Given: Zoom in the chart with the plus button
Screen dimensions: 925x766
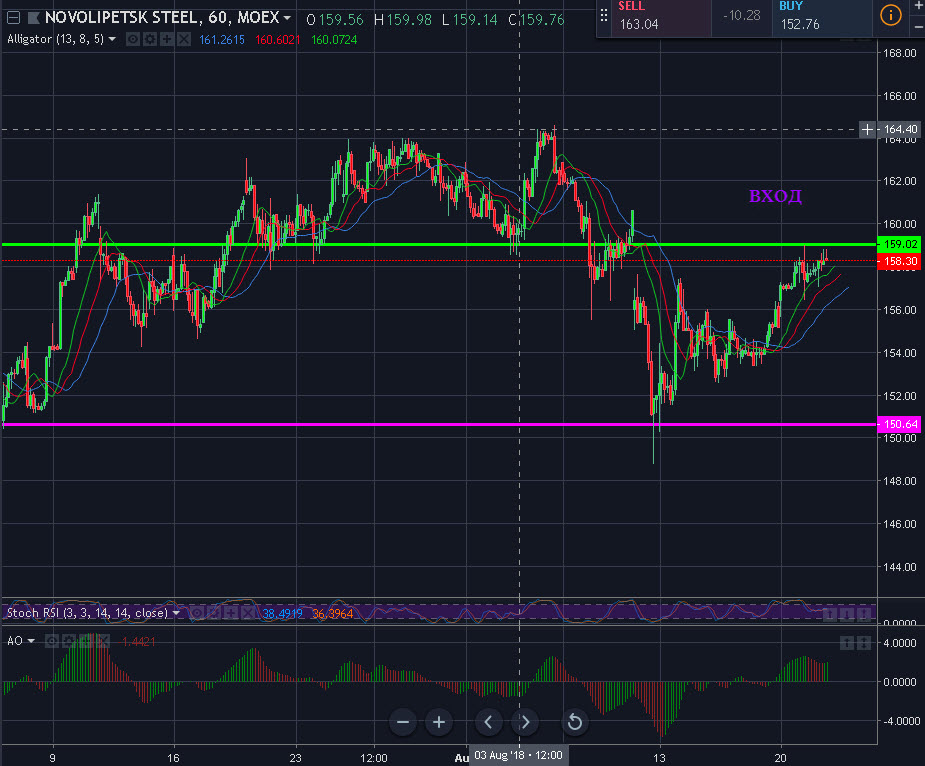Looking at the screenshot, I should [439, 722].
